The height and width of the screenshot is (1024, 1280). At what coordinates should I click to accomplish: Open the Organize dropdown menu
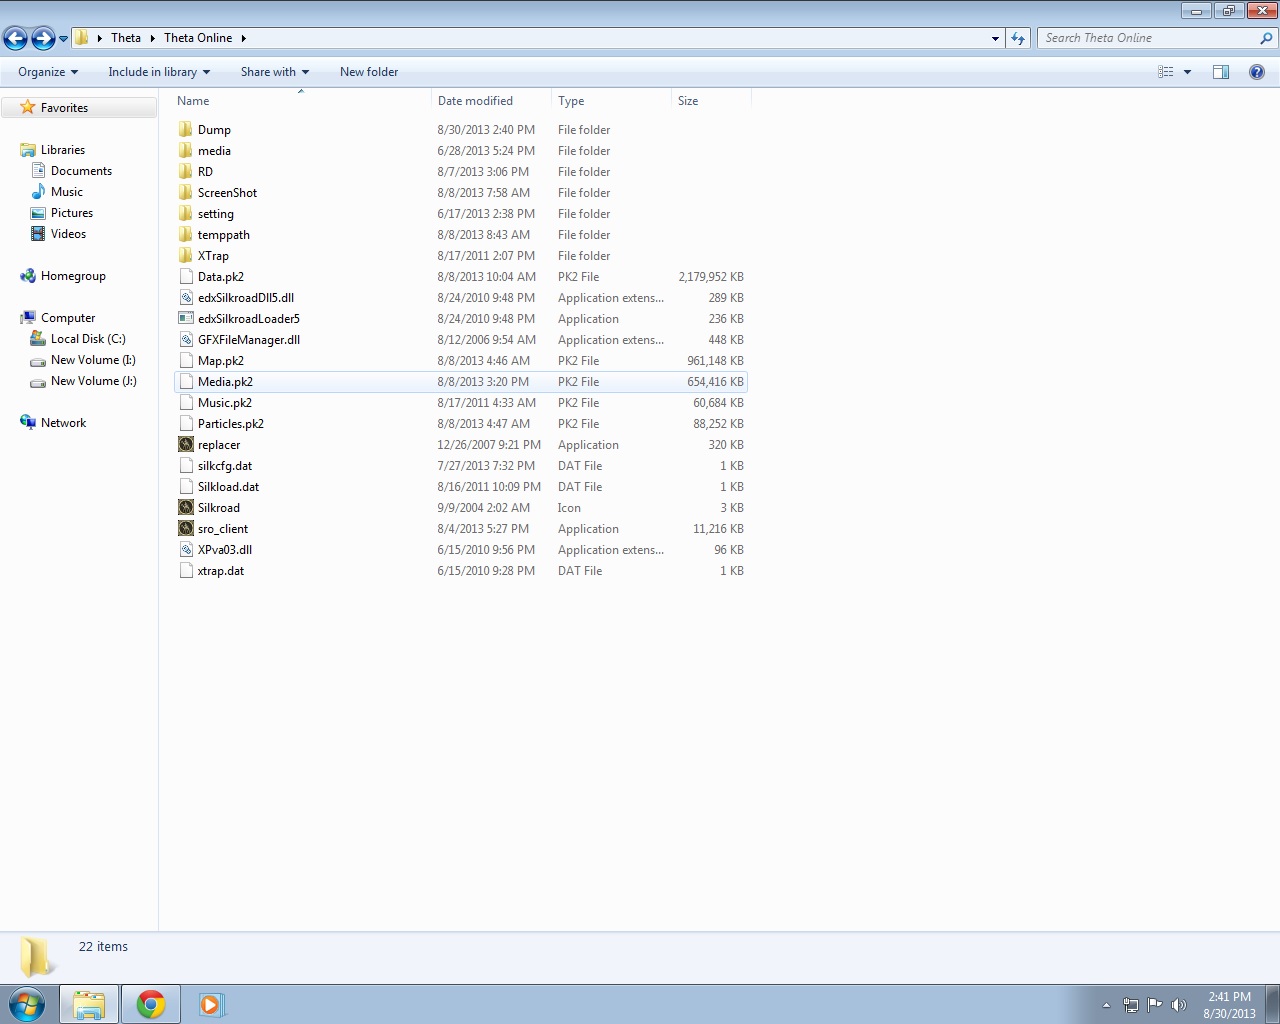[47, 72]
